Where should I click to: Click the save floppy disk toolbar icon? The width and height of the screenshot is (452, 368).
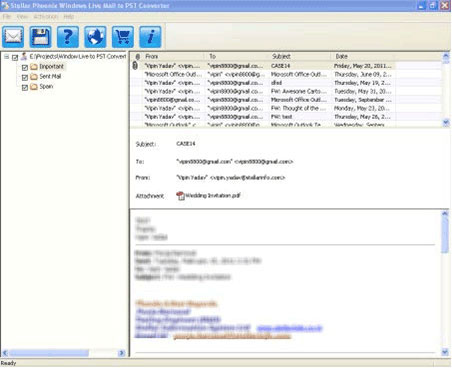point(40,36)
